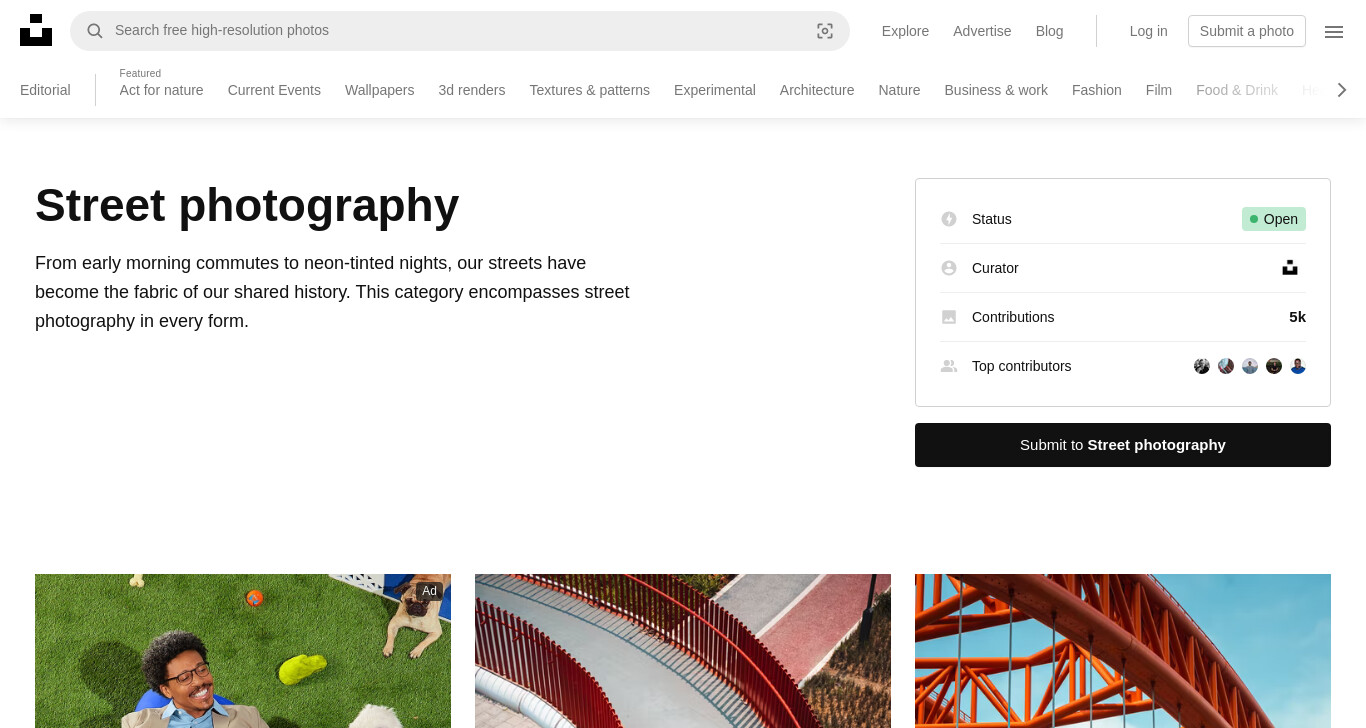The image size is (1366, 728).
Task: Open fourth top contributor avatar
Action: (1274, 366)
